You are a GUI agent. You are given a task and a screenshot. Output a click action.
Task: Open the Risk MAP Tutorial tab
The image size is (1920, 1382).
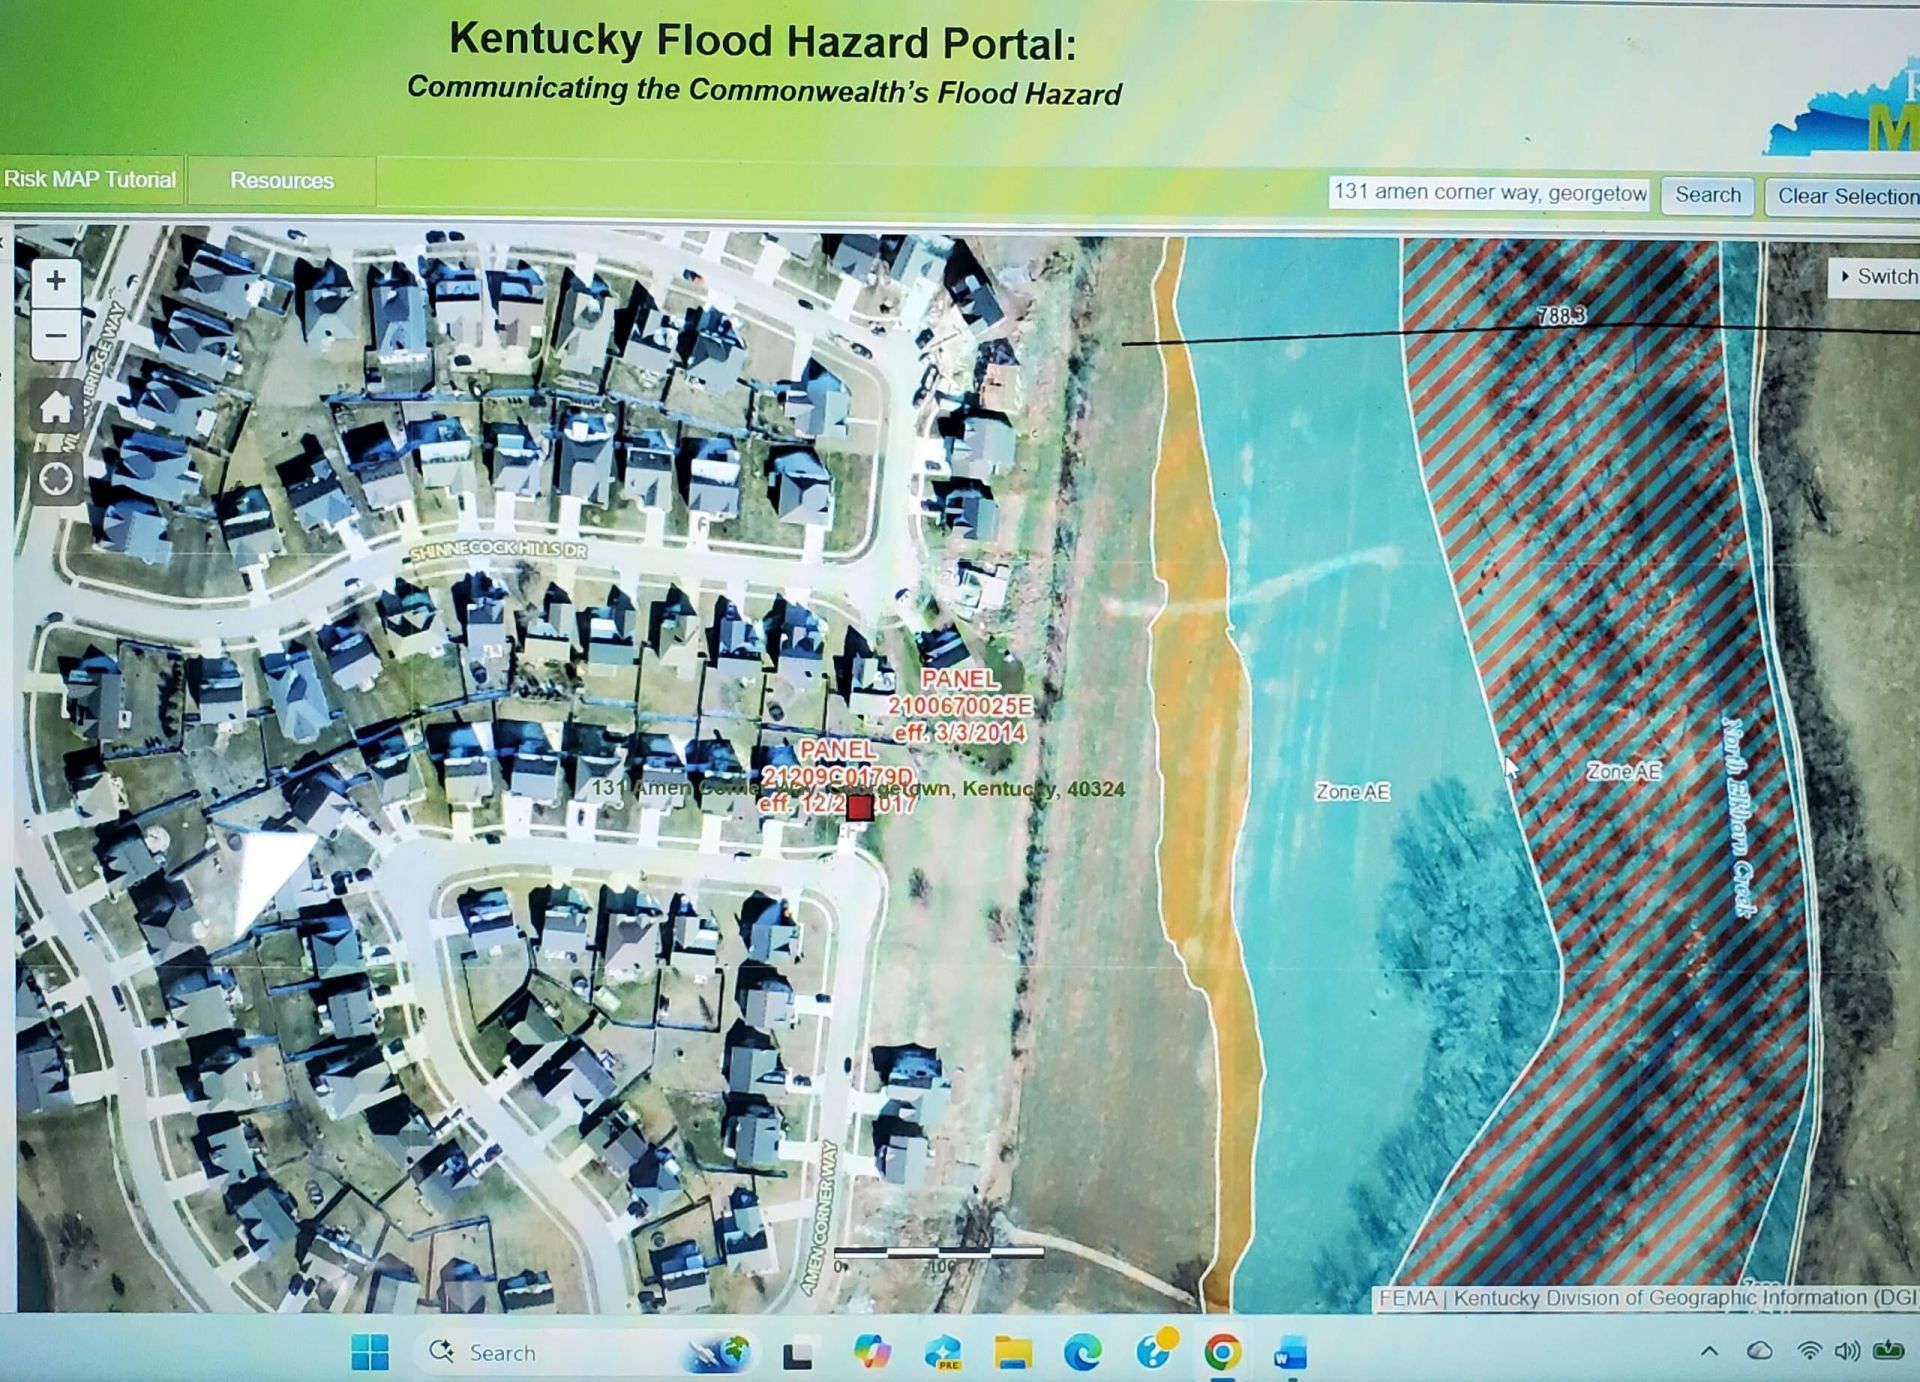point(90,180)
